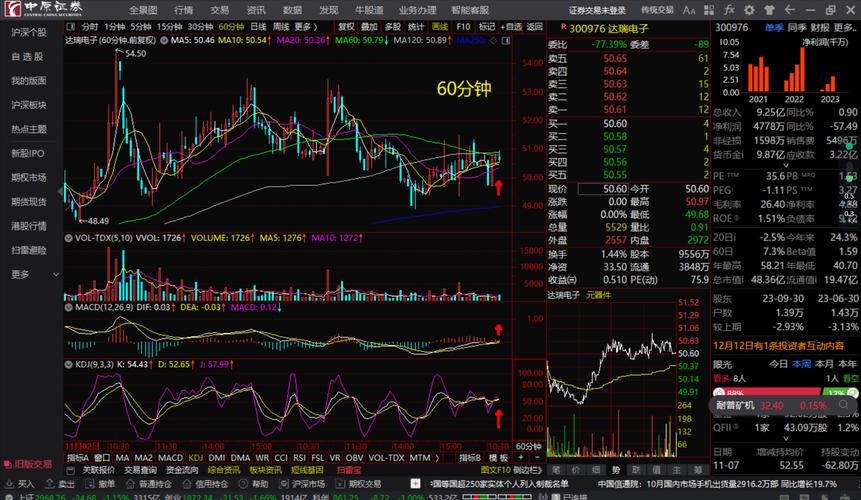Viewport: 861px width, 500px height.
Task: Open the settings gear icon
Action: (749, 10)
